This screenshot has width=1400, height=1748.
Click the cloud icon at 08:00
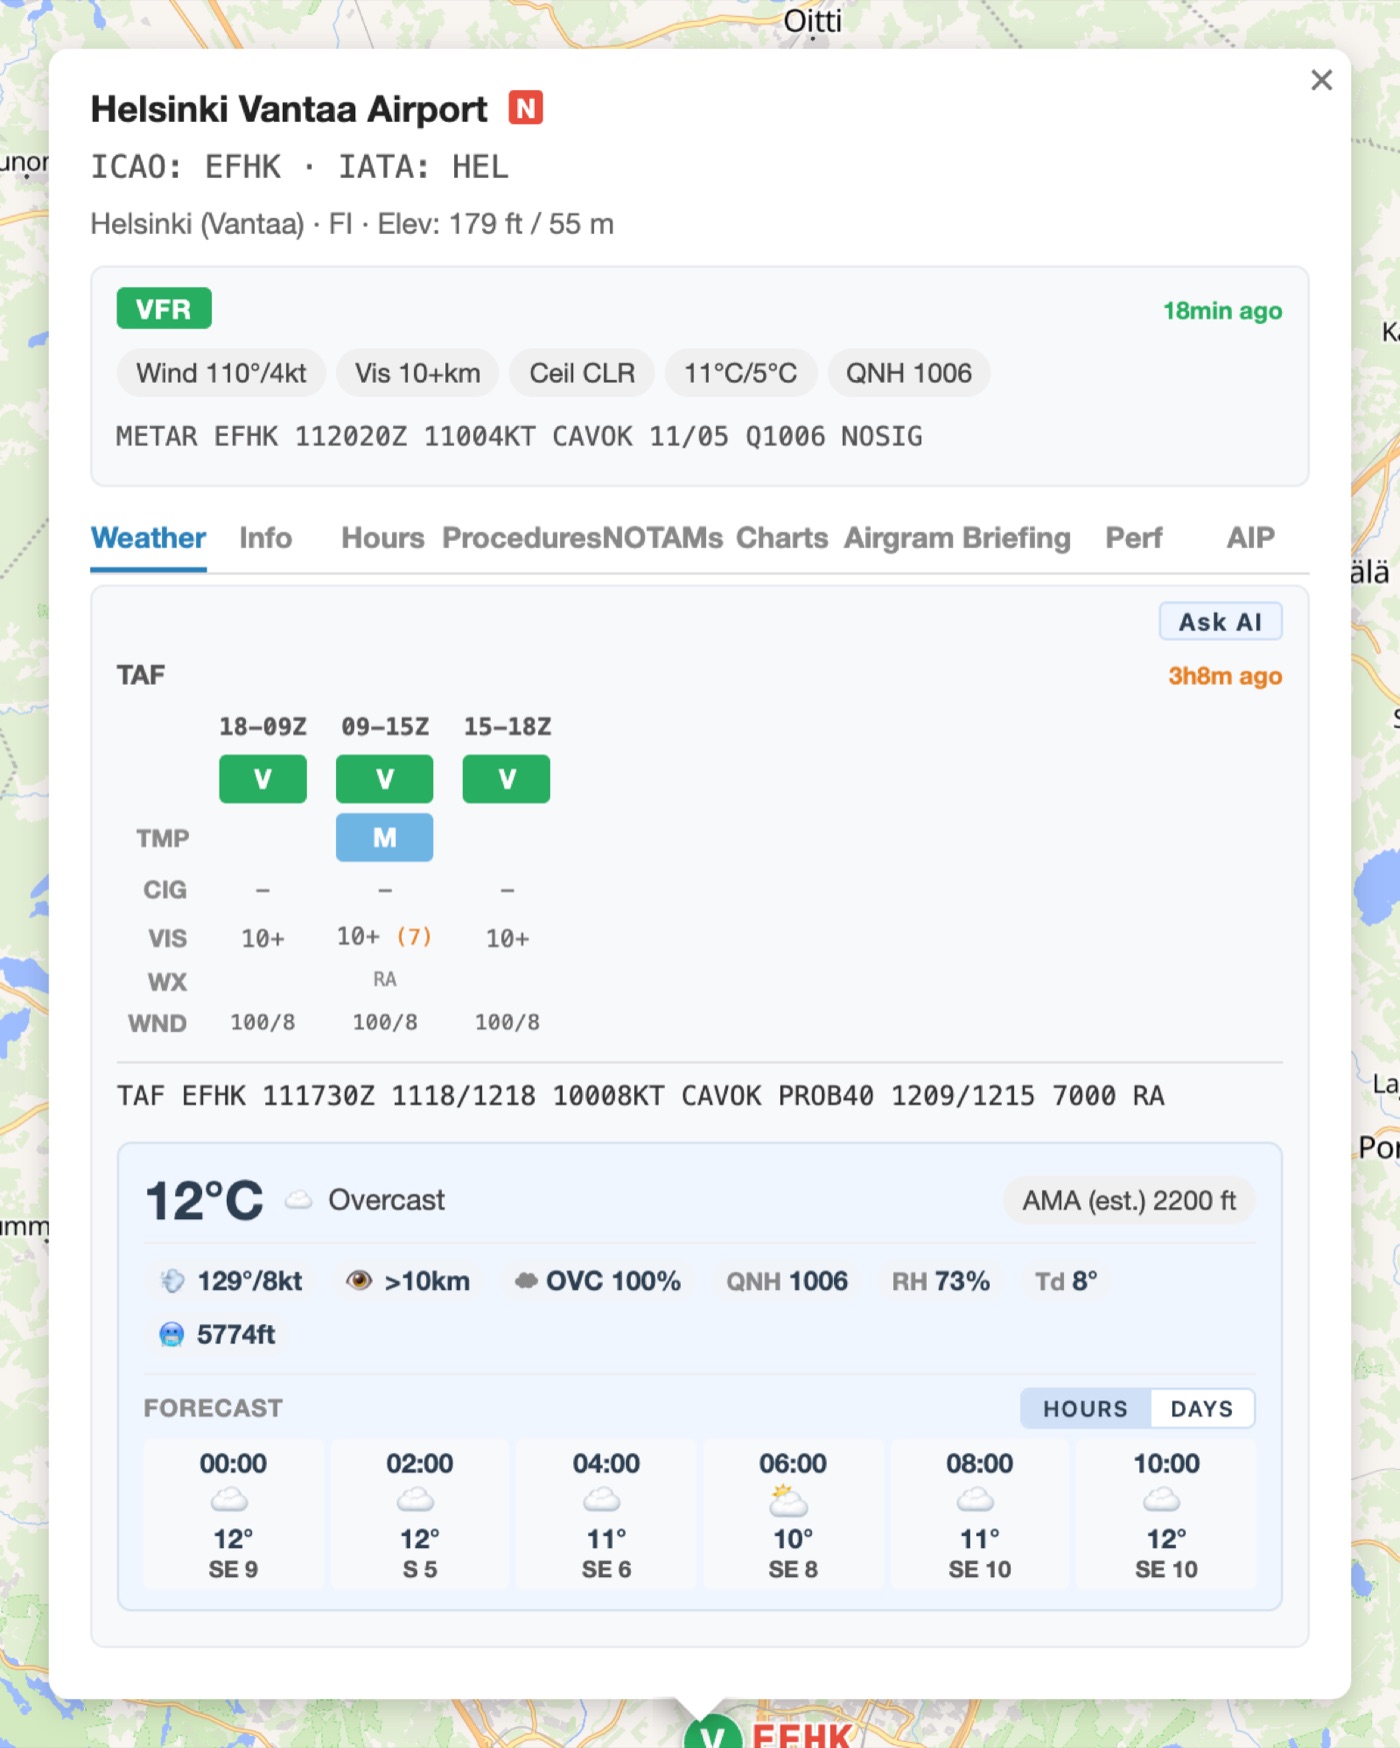(976, 1500)
